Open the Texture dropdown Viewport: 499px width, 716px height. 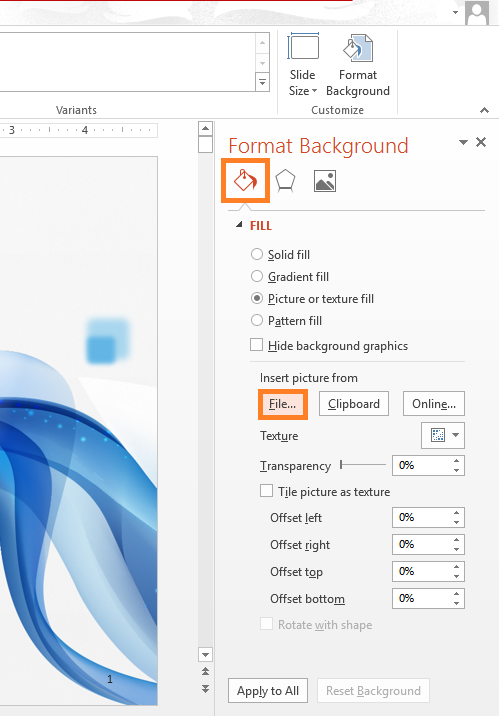(443, 435)
